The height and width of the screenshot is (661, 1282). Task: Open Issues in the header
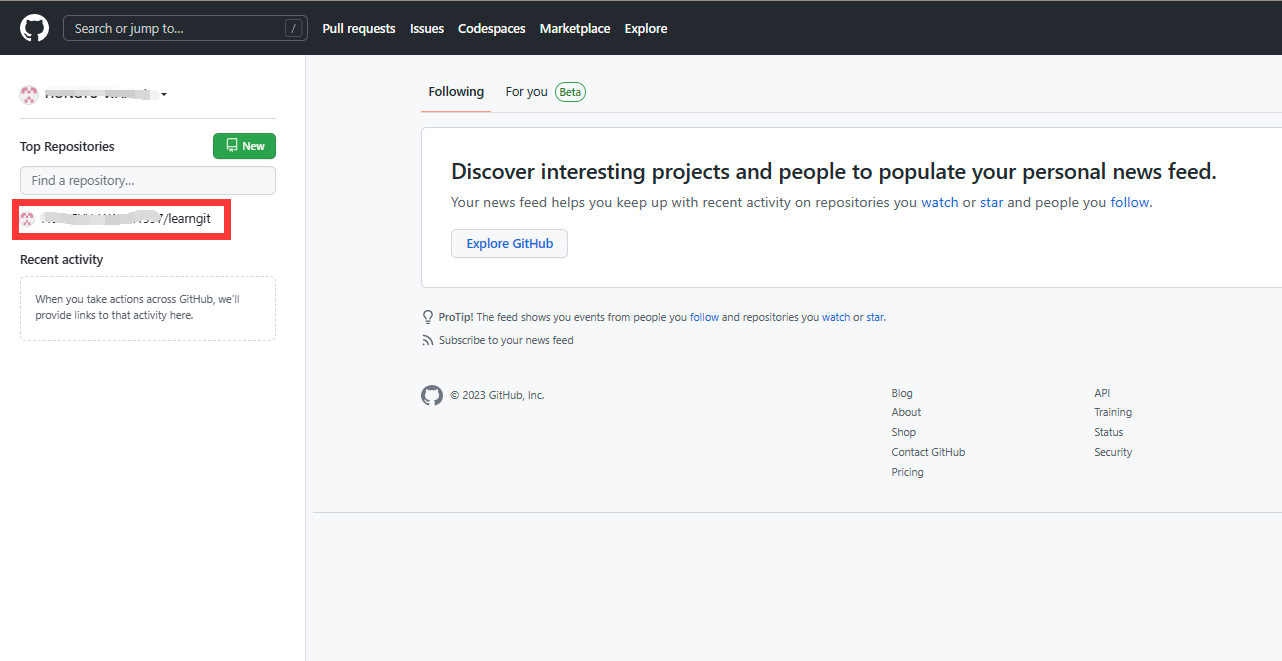tap(427, 28)
